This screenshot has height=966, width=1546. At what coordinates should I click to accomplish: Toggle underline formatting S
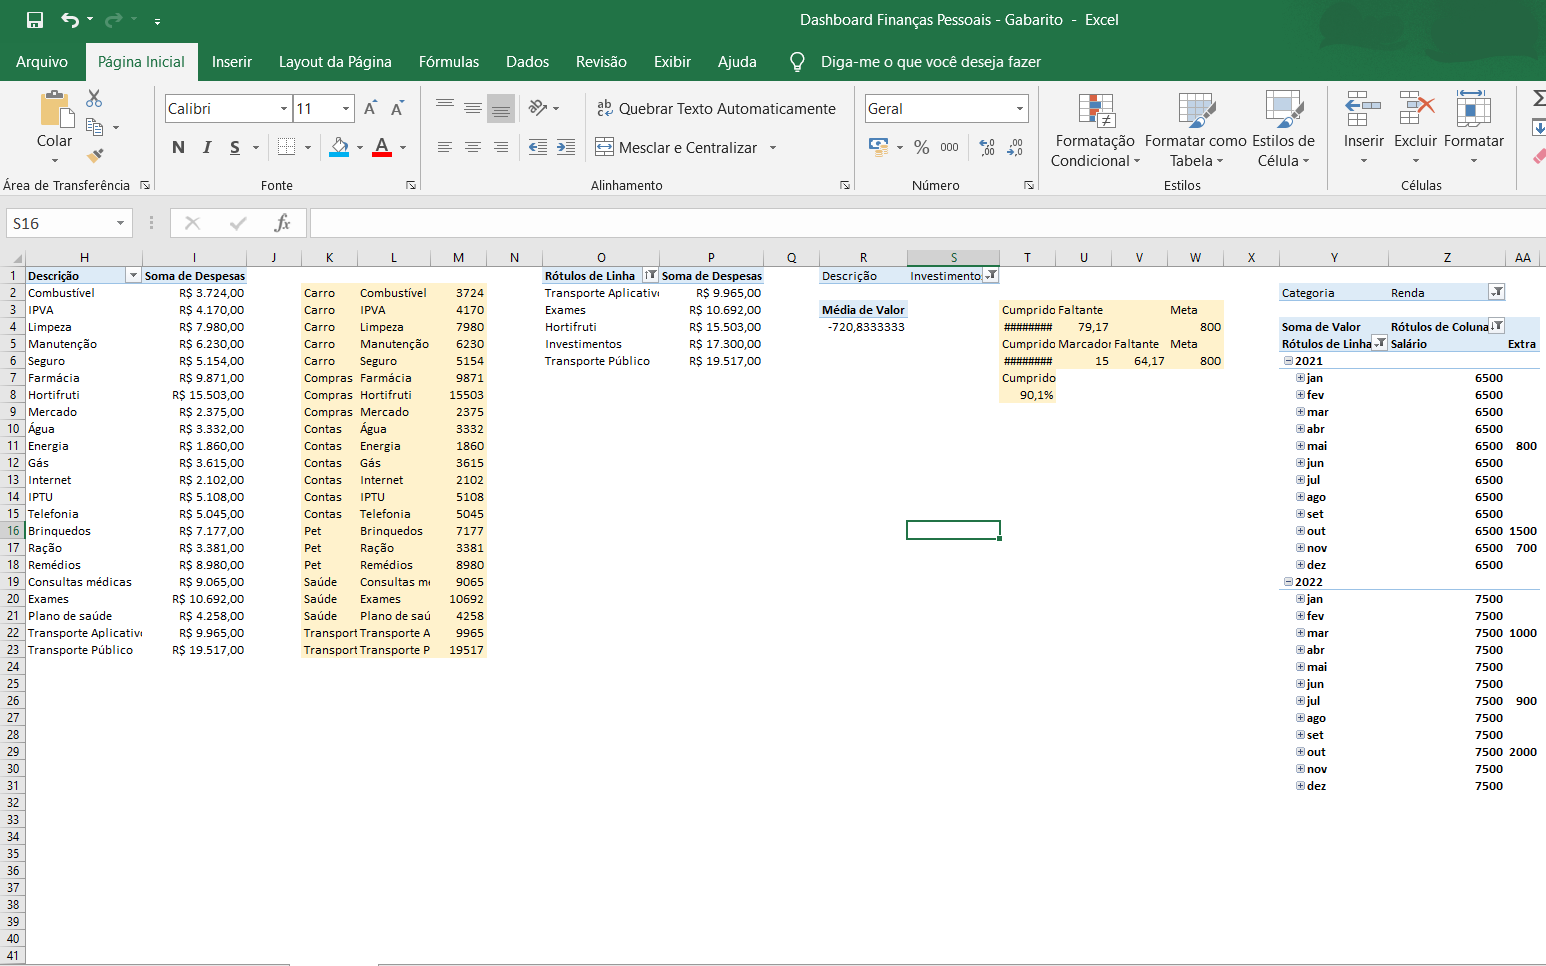235,147
